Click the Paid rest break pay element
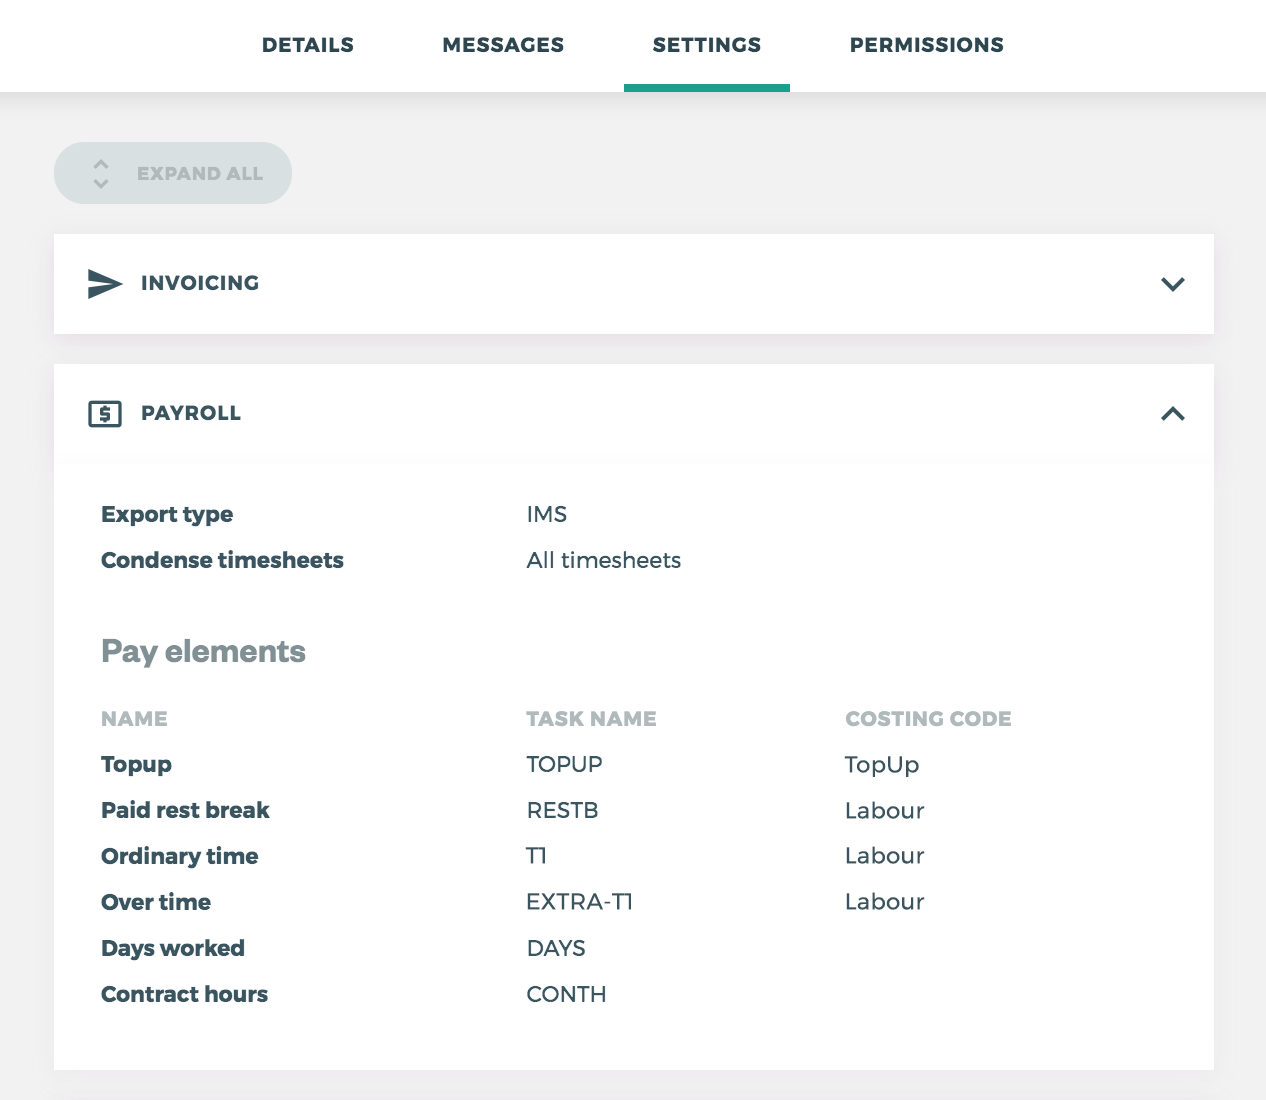This screenshot has width=1266, height=1100. 186,811
